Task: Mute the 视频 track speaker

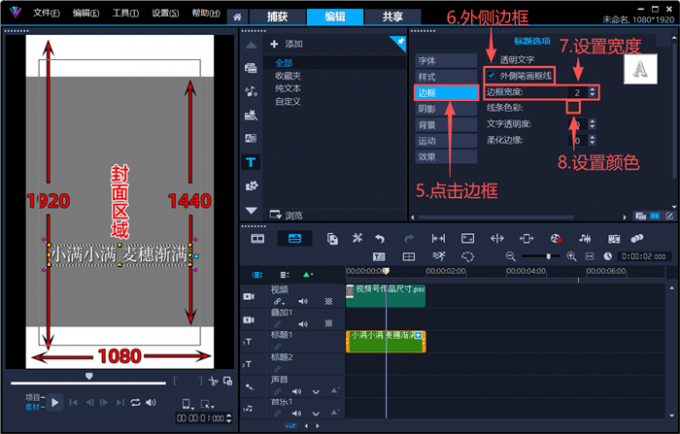Action: 303,301
